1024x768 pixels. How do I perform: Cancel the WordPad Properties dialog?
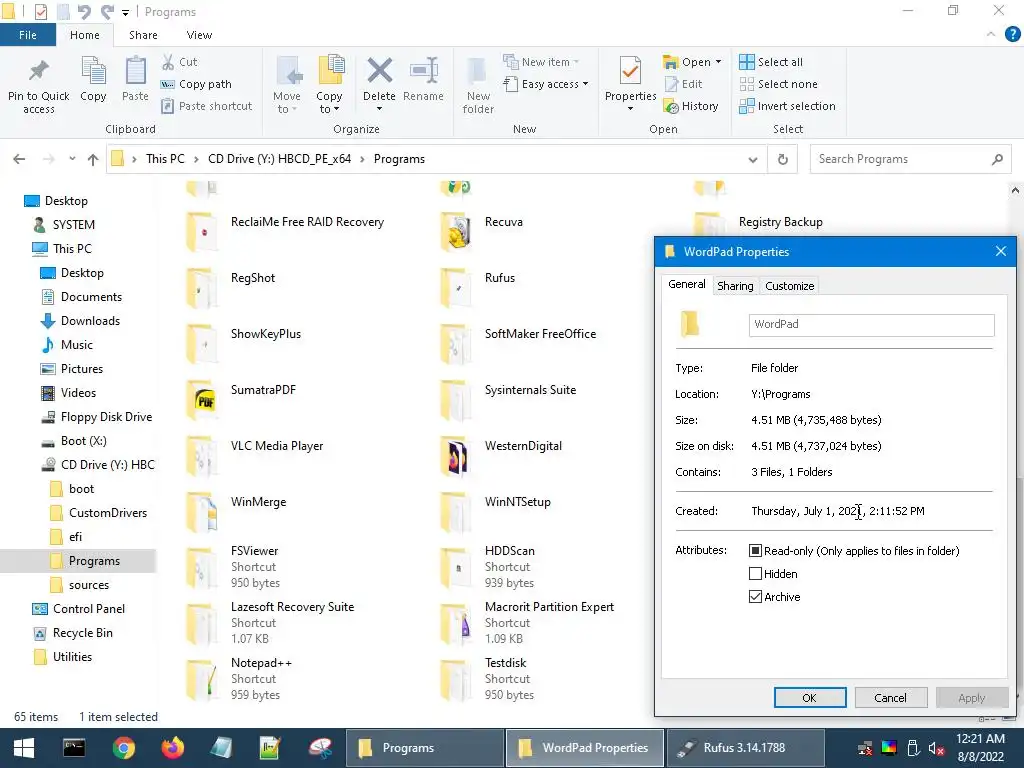(x=891, y=698)
